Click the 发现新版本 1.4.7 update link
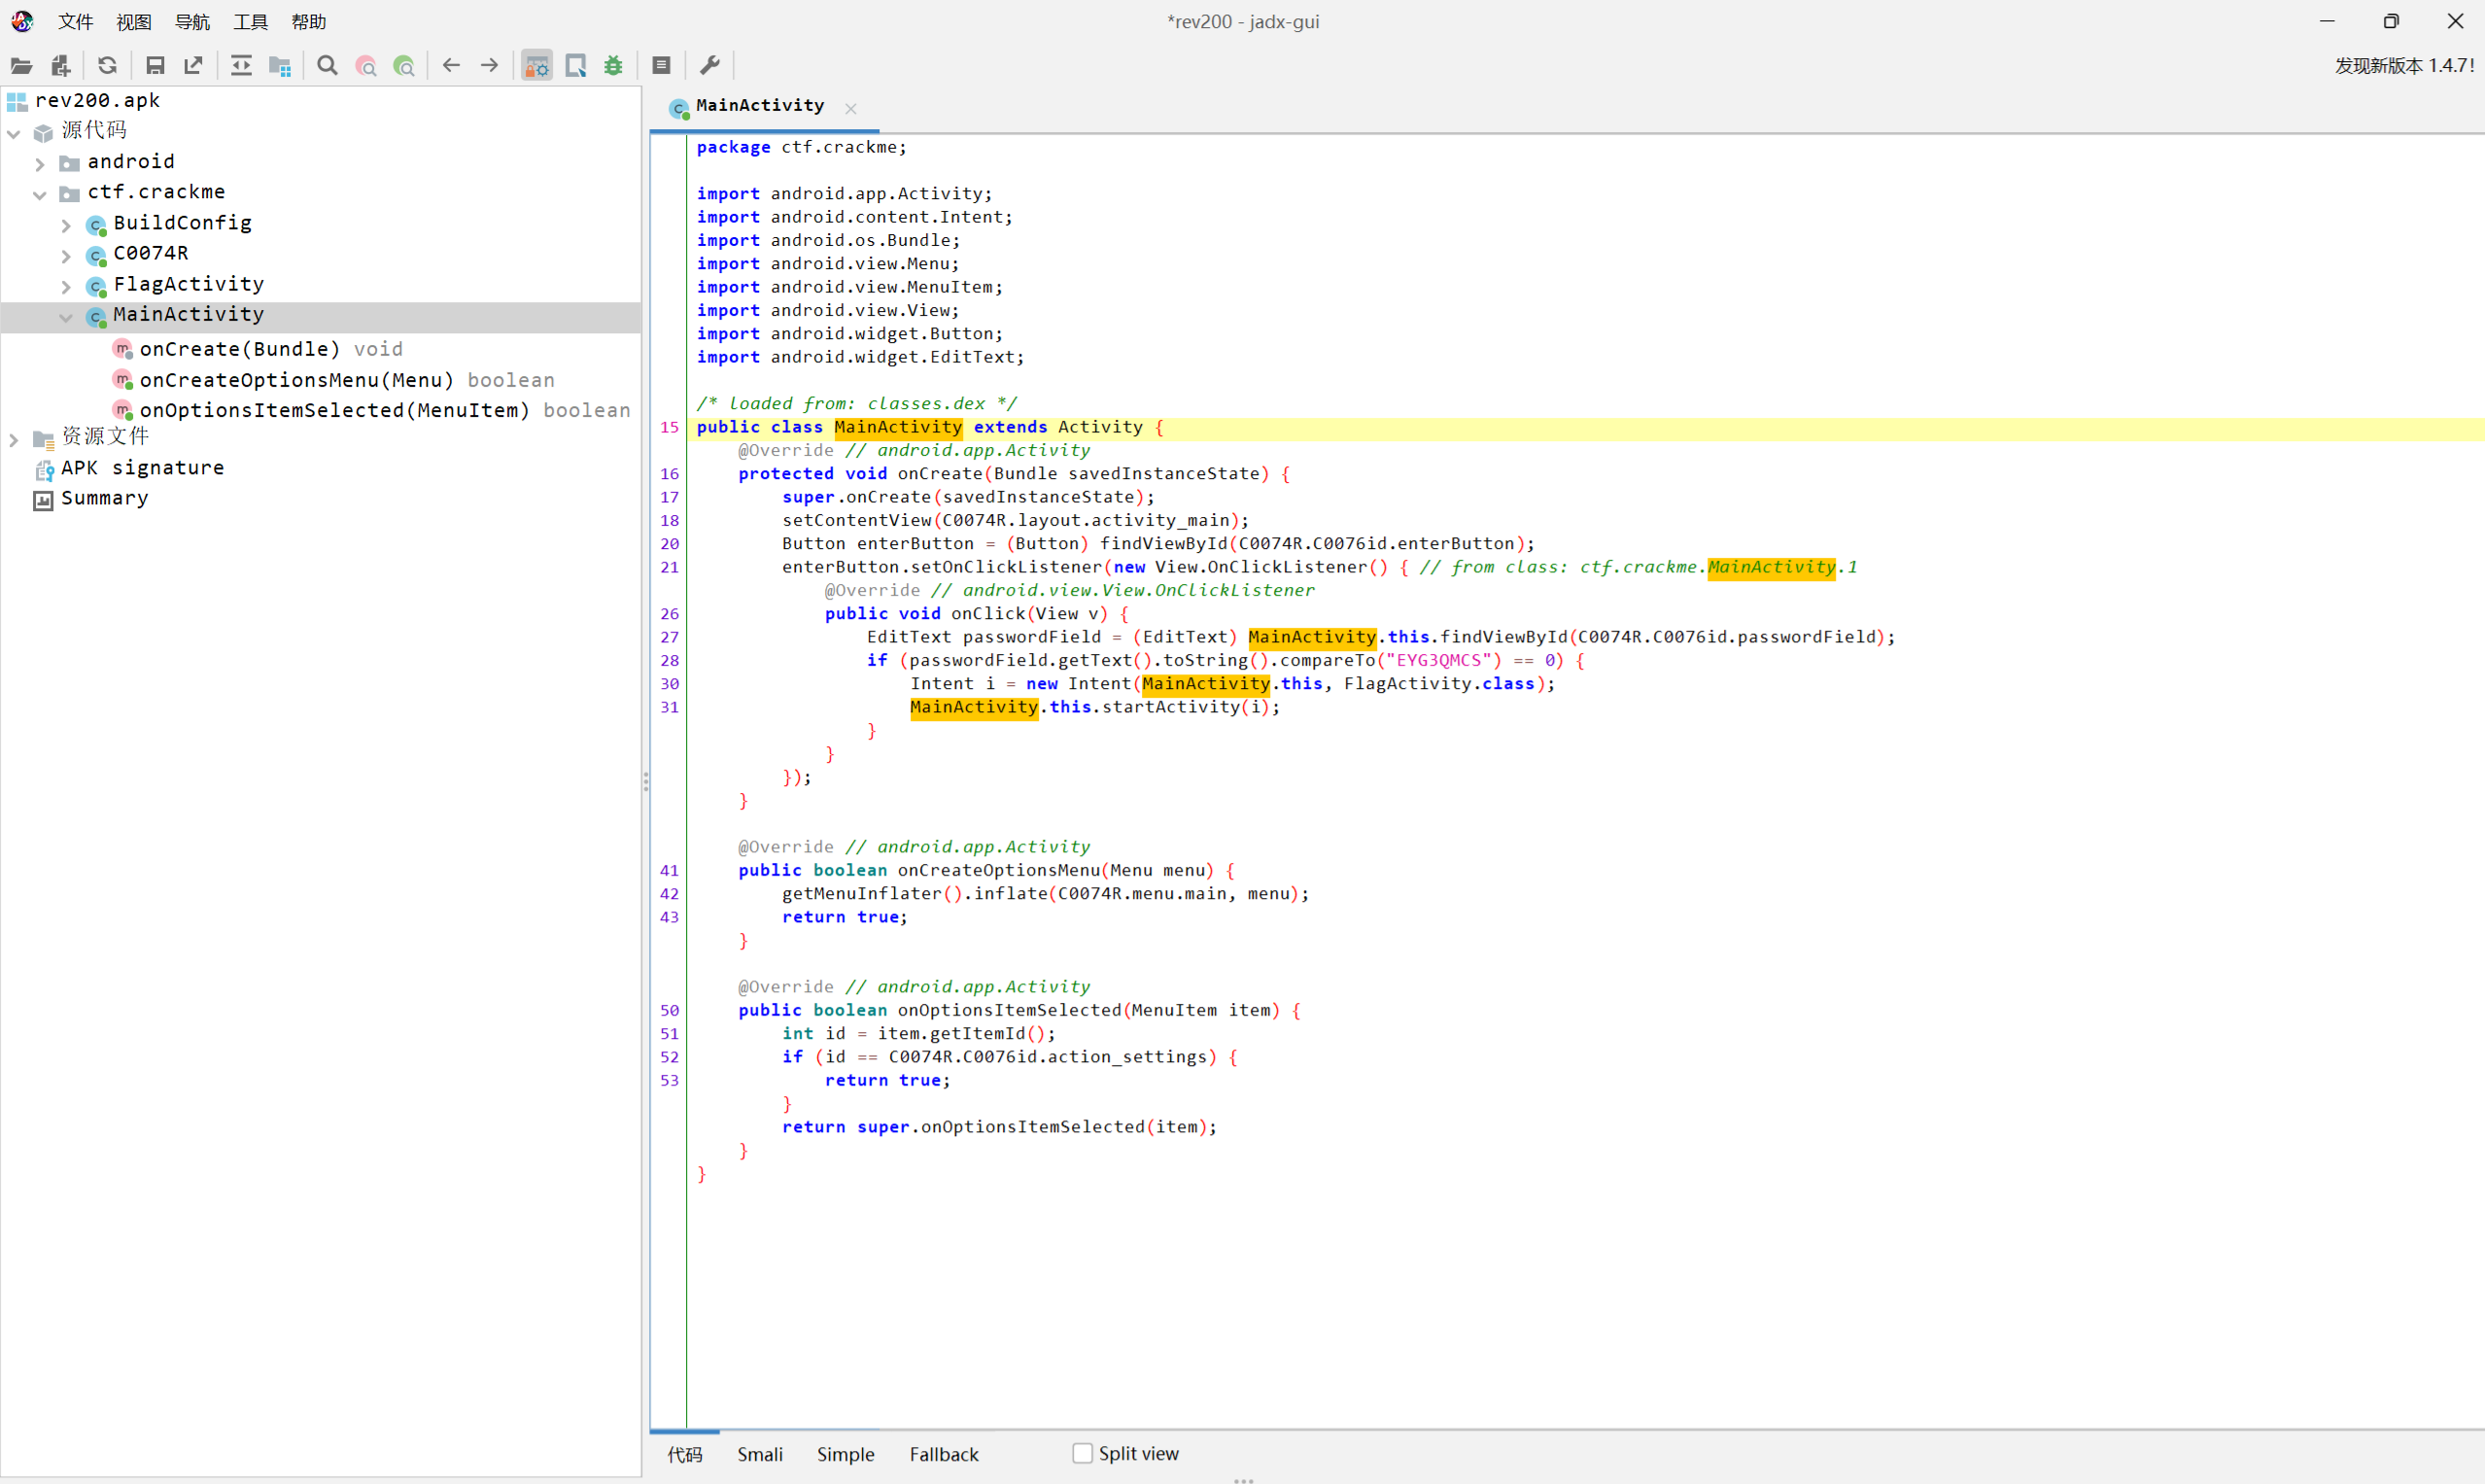This screenshot has width=2485, height=1484. pos(2404,66)
